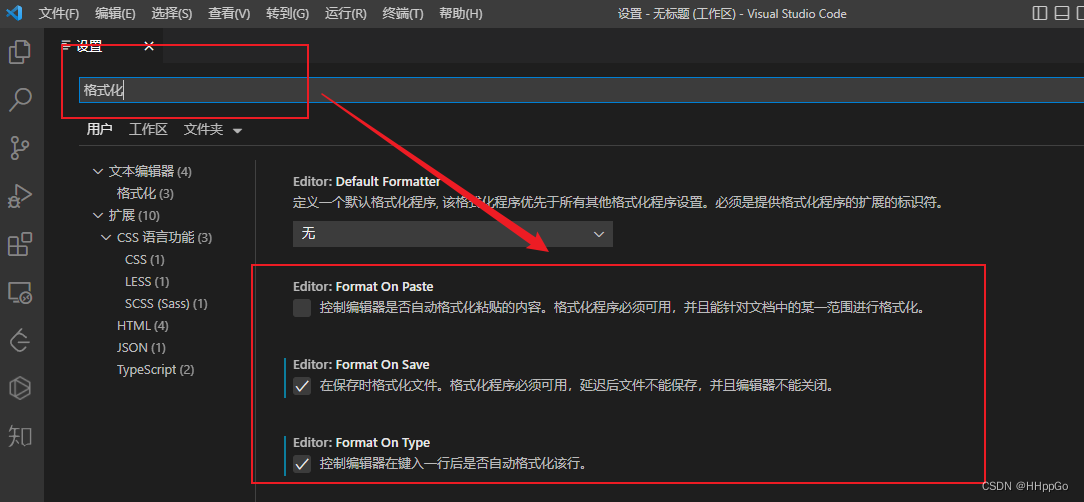
Task: Open the 查看(V) menu
Action: 230,14
